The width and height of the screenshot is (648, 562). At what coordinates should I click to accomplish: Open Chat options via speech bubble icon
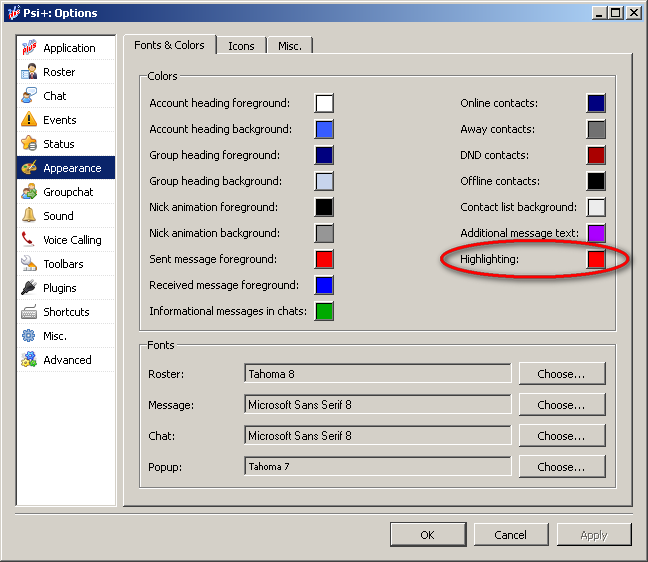pos(29,96)
